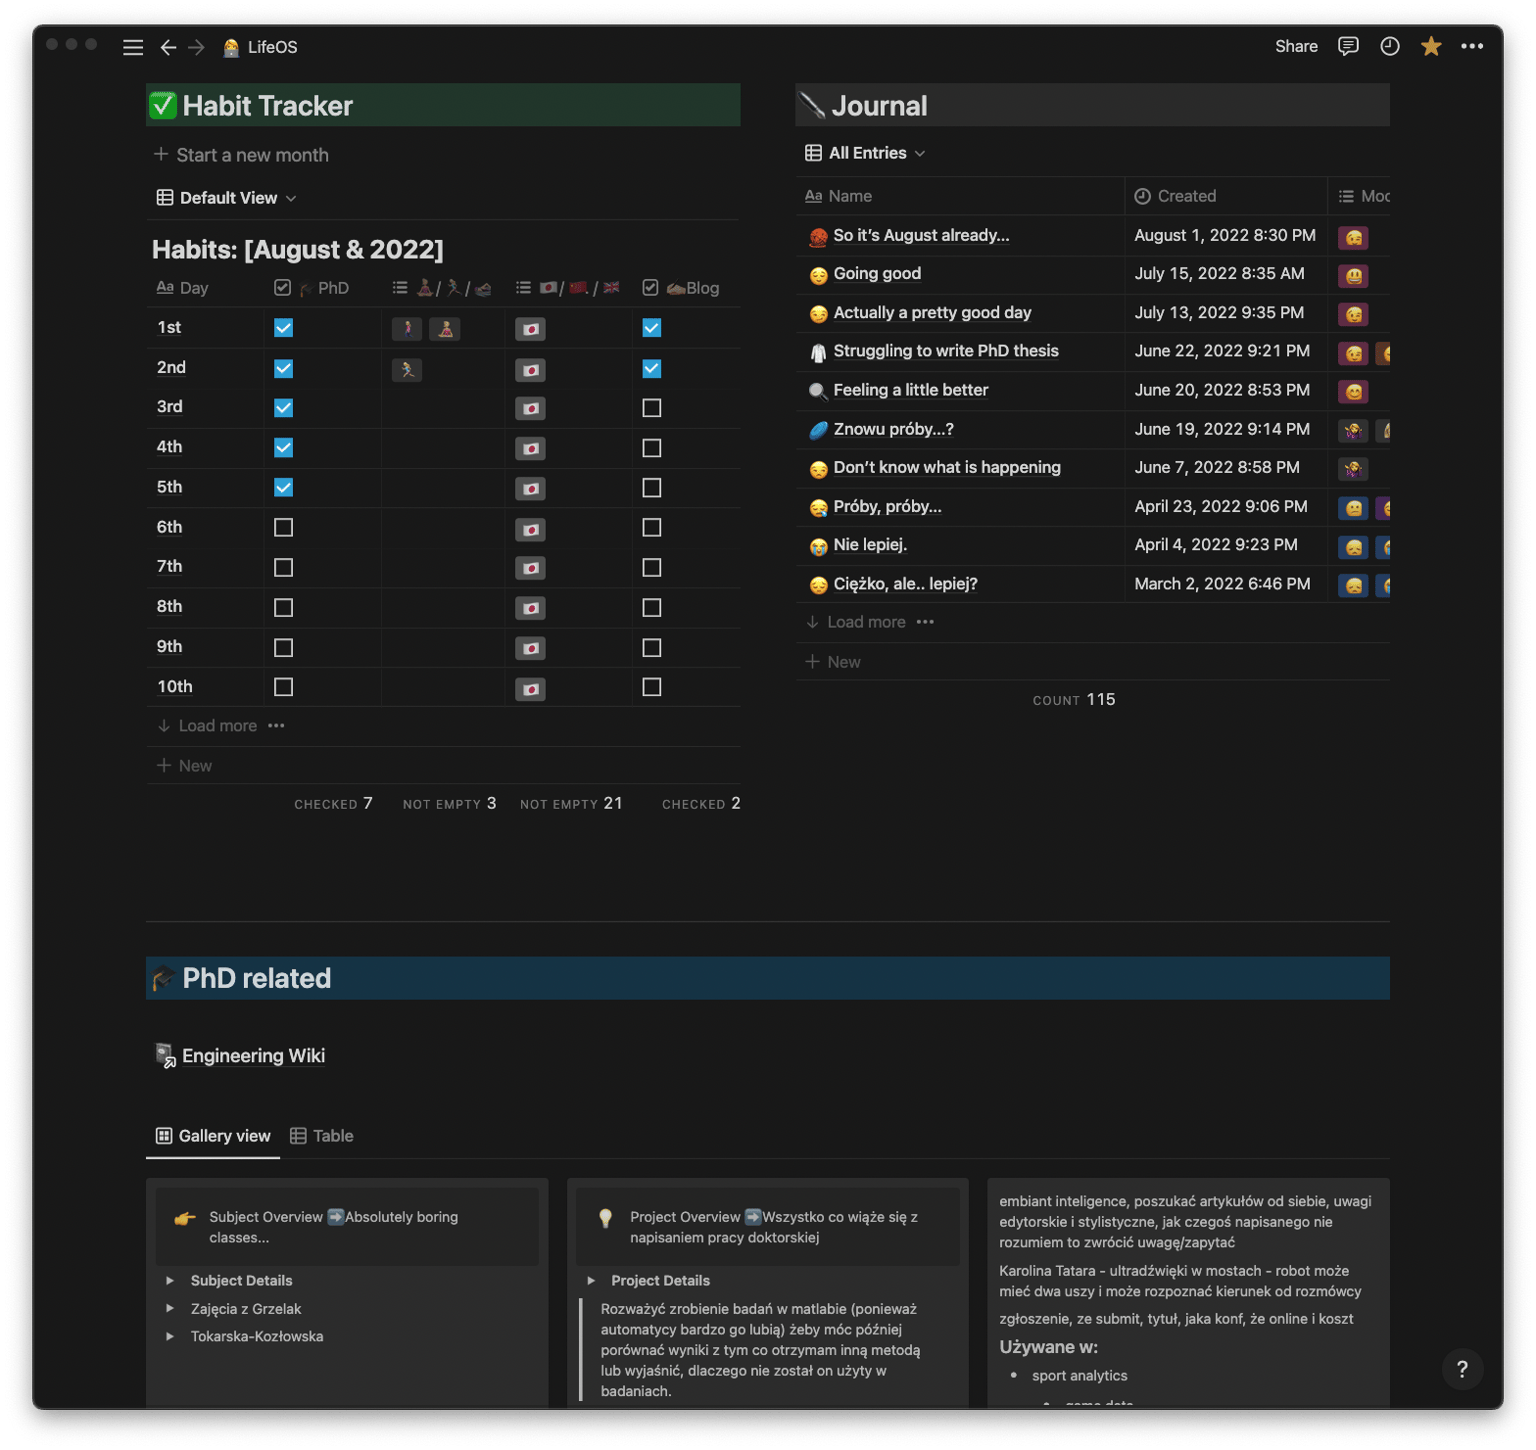This screenshot has width=1536, height=1450.
Task: Uncheck the PhD checkbox for 1st
Action: [x=284, y=328]
